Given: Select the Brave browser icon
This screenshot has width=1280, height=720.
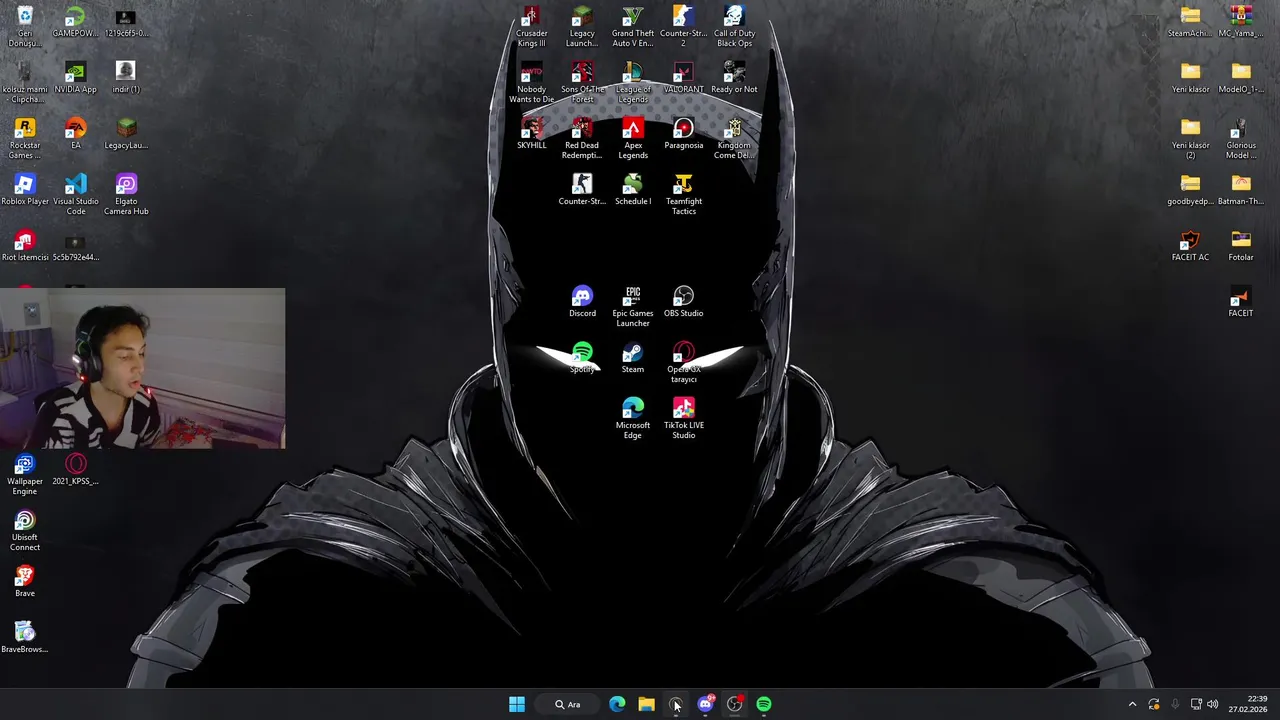Looking at the screenshot, I should pyautogui.click(x=25, y=582).
